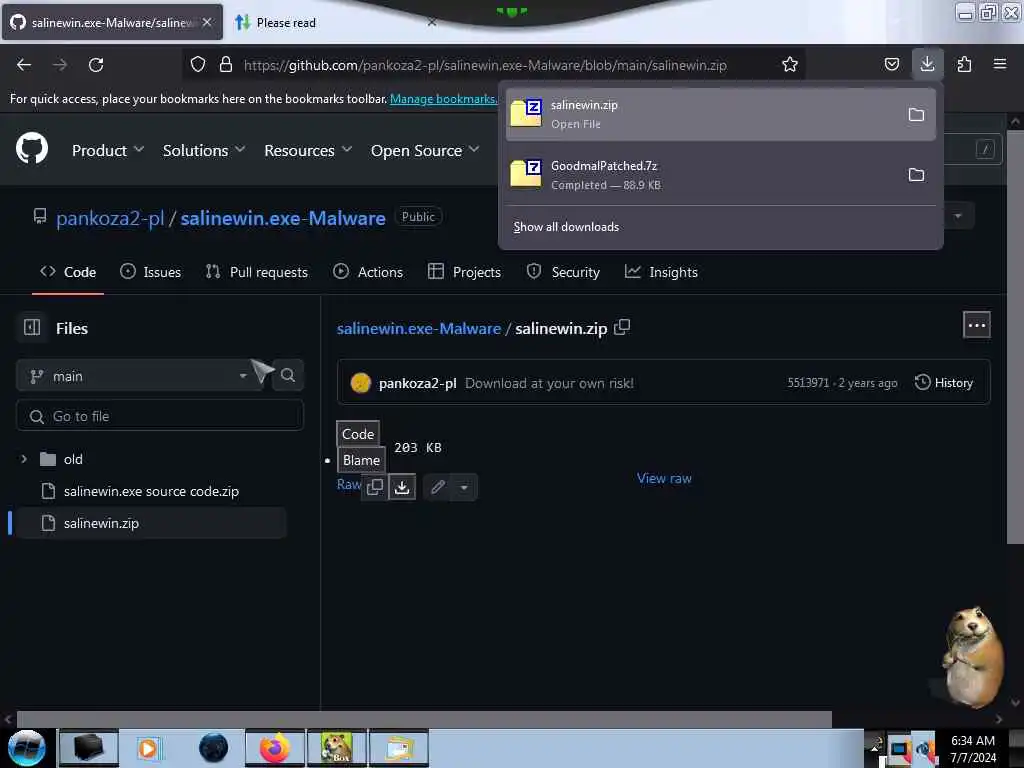Select salinewin.zip in file tree

tap(151, 523)
